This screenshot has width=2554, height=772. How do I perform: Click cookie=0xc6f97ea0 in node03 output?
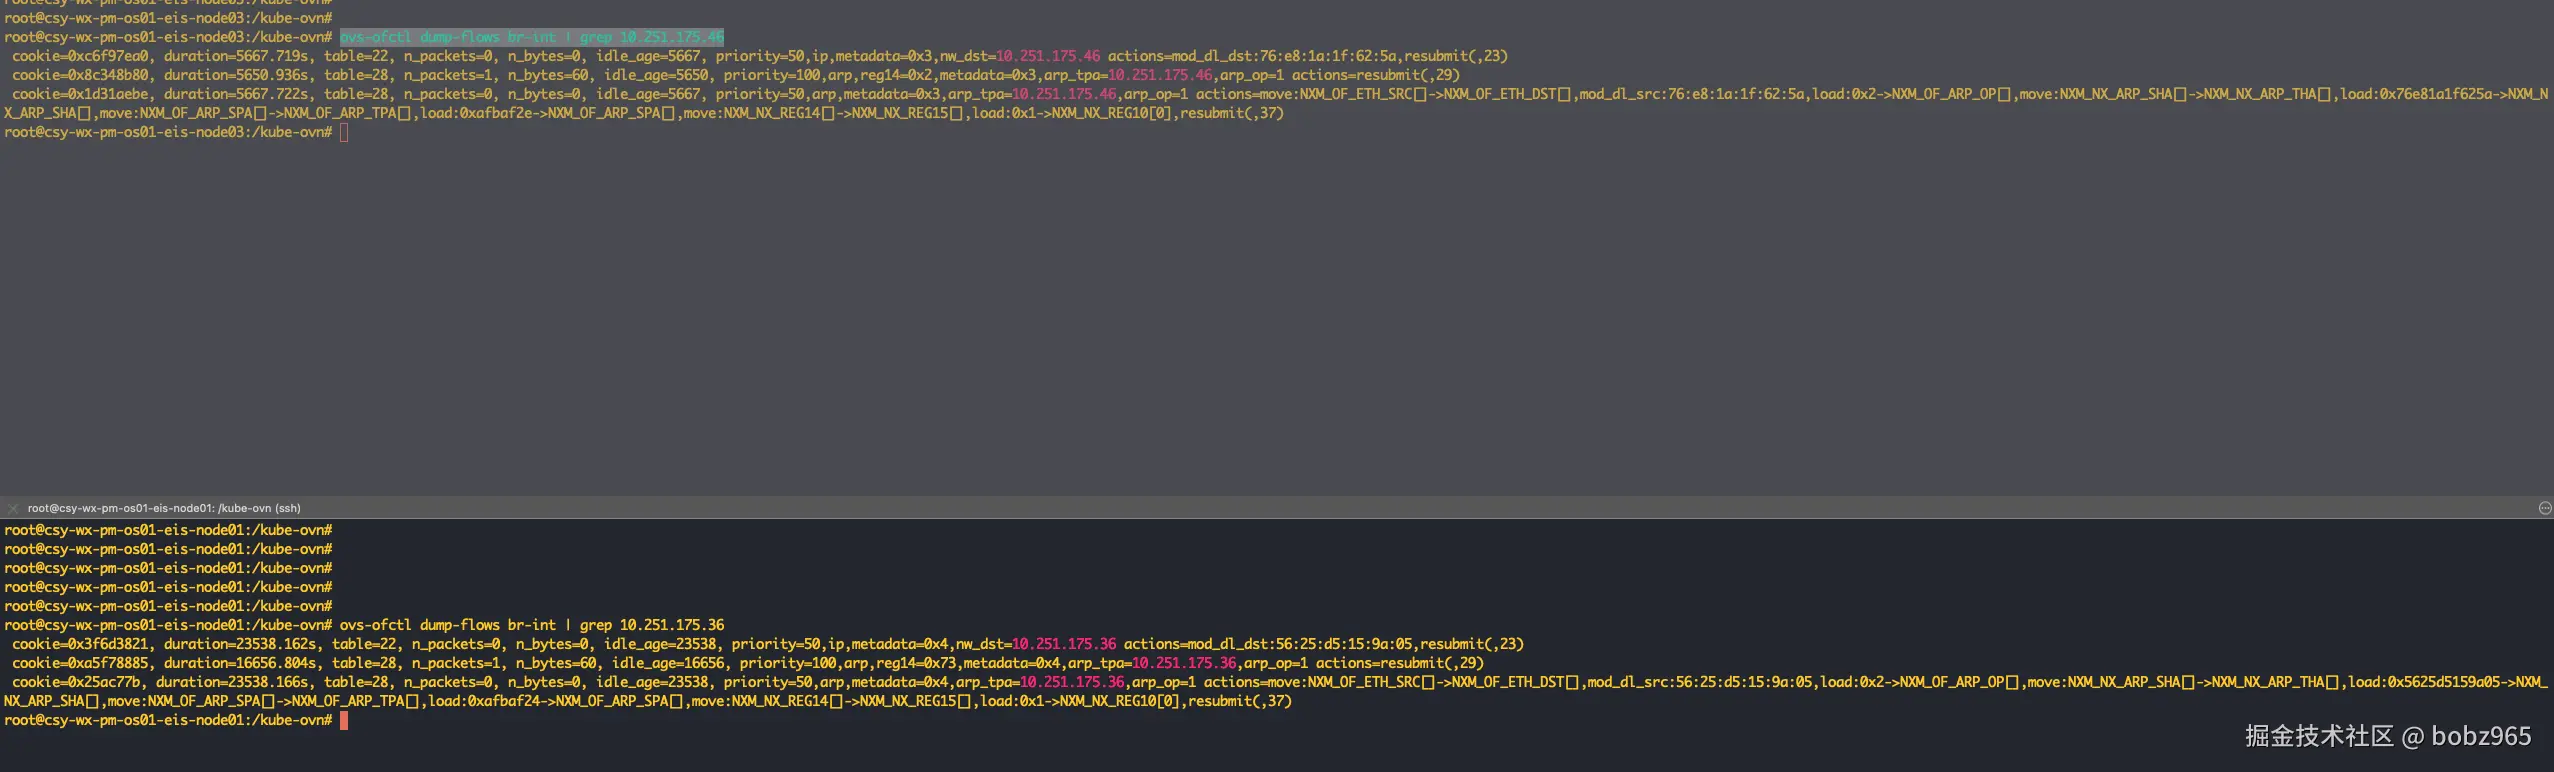click(x=80, y=56)
